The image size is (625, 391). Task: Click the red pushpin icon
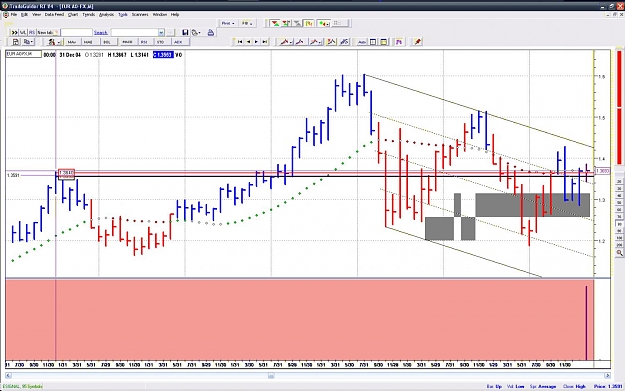417,42
